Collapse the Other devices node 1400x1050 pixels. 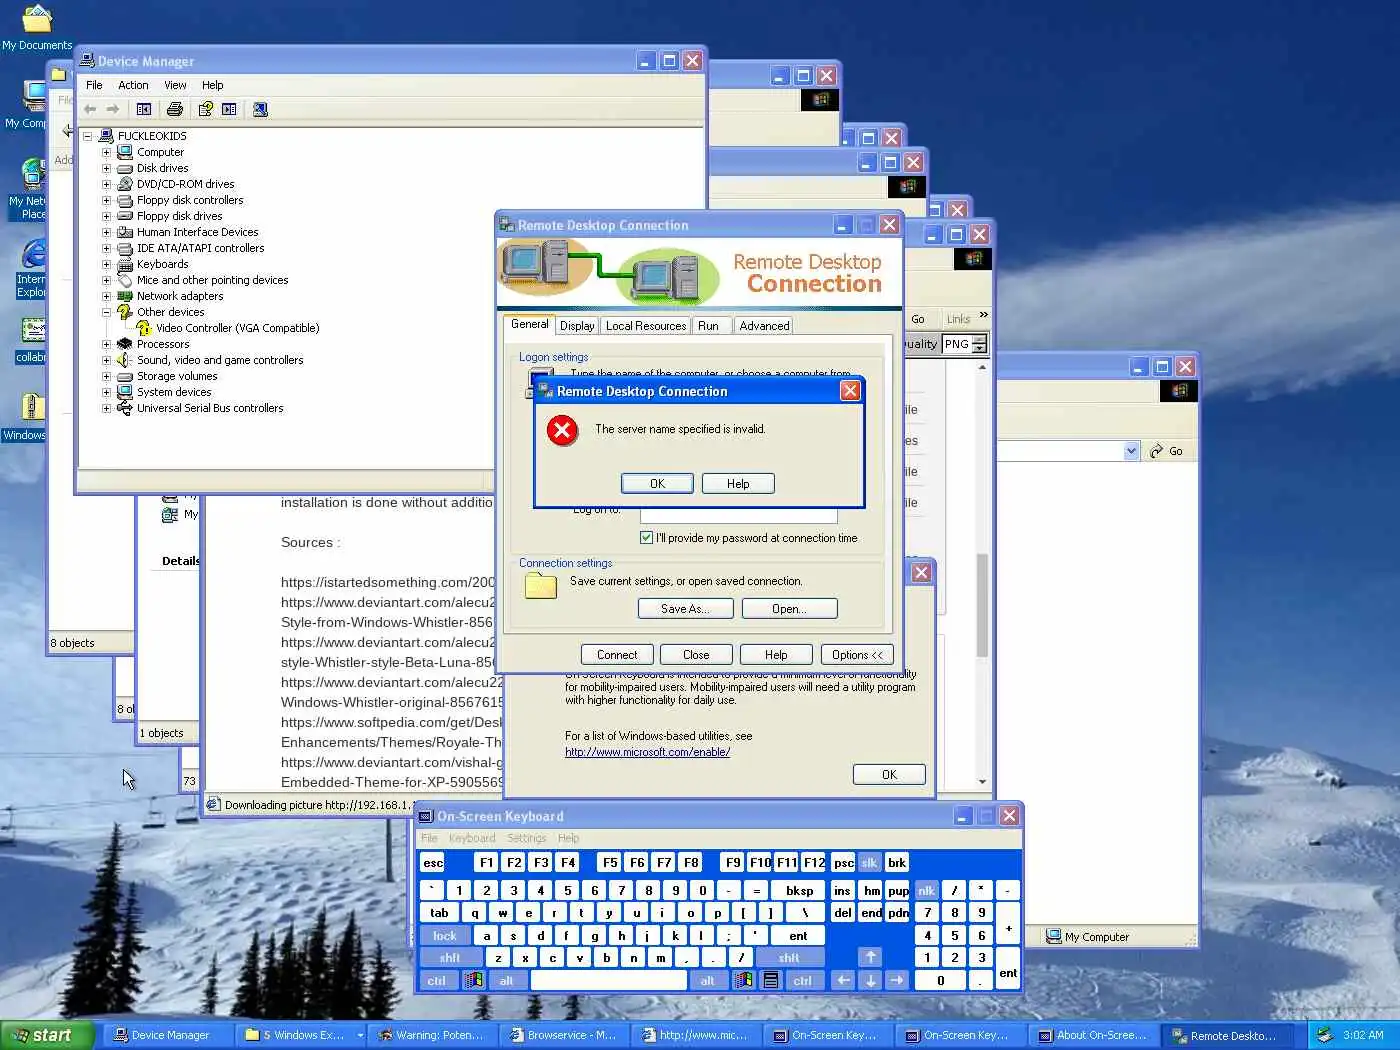coord(106,312)
